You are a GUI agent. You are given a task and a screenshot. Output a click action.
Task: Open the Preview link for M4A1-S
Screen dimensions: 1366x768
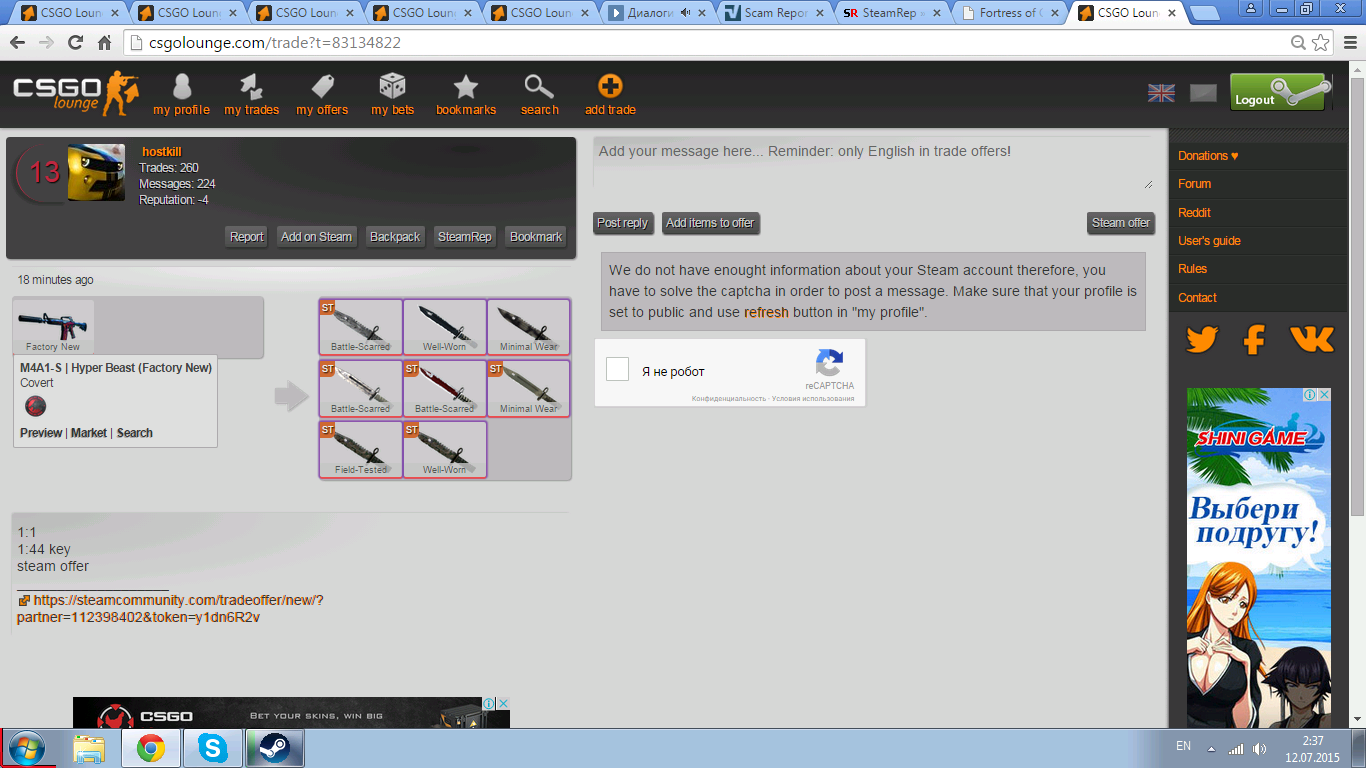[x=41, y=433]
